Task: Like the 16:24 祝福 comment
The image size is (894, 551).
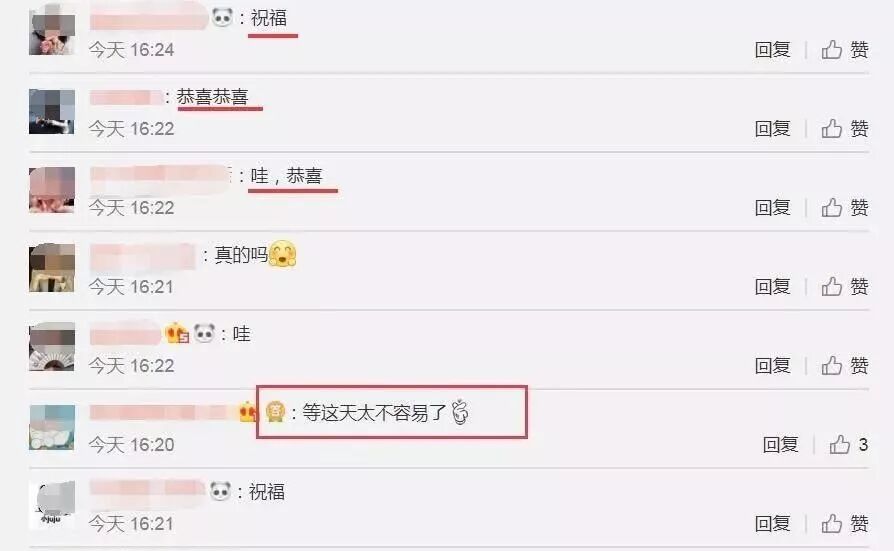Action: coord(845,50)
